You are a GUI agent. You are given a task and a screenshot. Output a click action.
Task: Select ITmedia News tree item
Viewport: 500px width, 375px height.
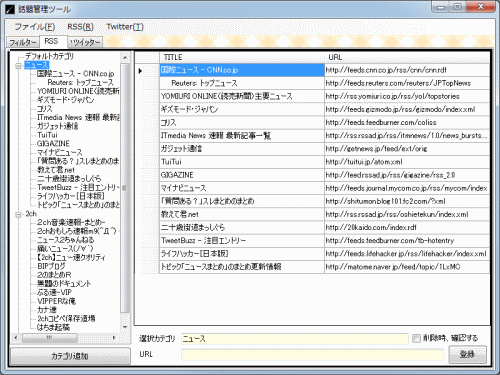tap(78, 117)
